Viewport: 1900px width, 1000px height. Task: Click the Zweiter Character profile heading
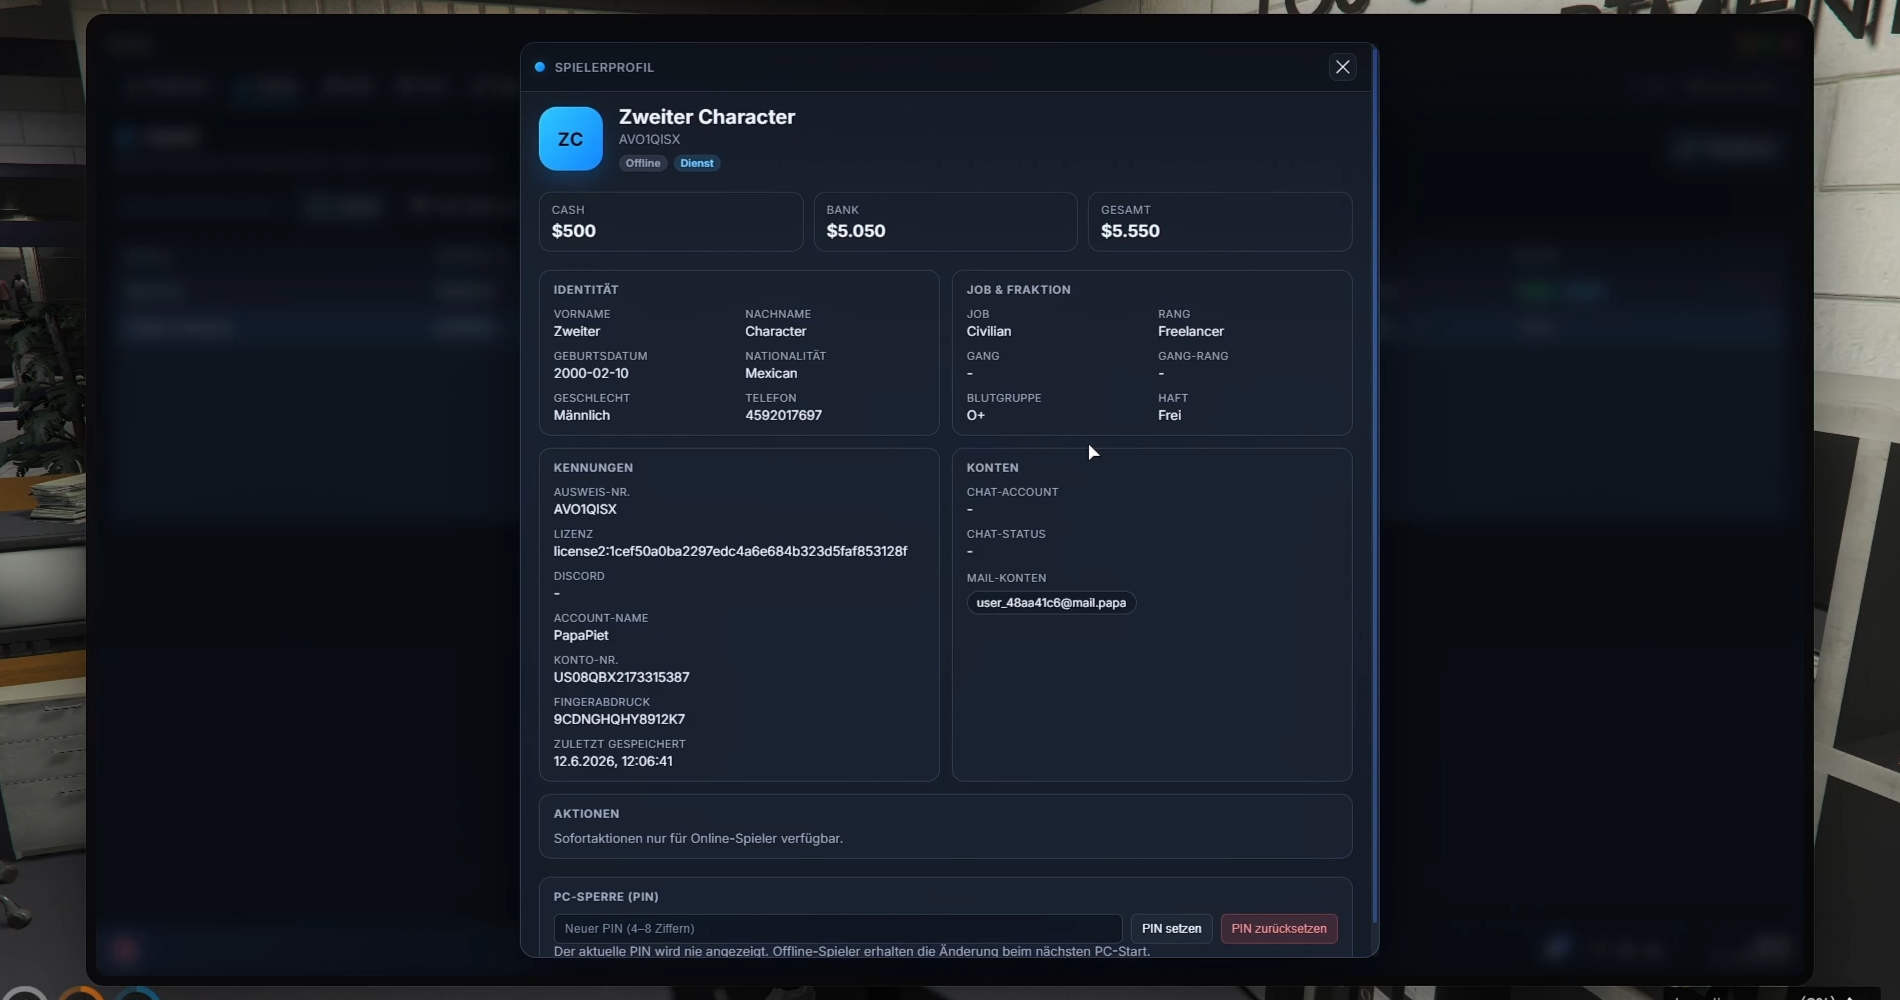click(707, 117)
